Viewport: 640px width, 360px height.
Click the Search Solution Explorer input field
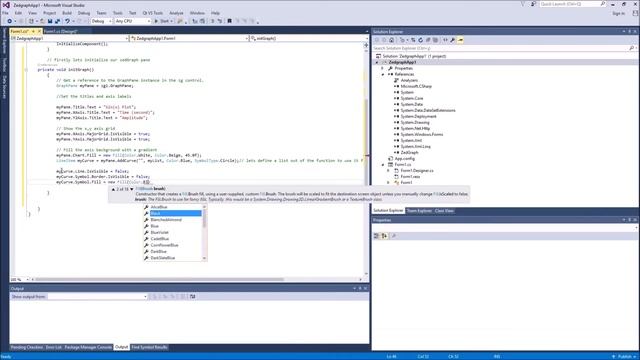(x=500, y=48)
